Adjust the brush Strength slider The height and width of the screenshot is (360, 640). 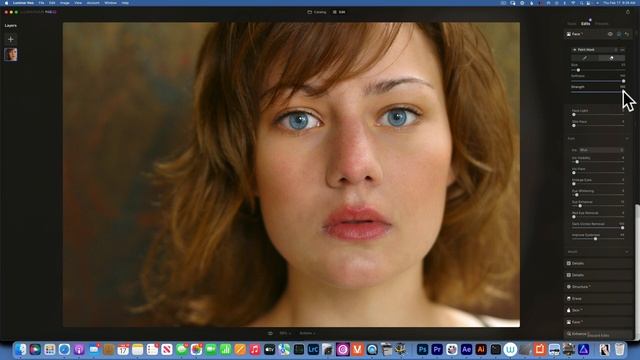(598, 92)
